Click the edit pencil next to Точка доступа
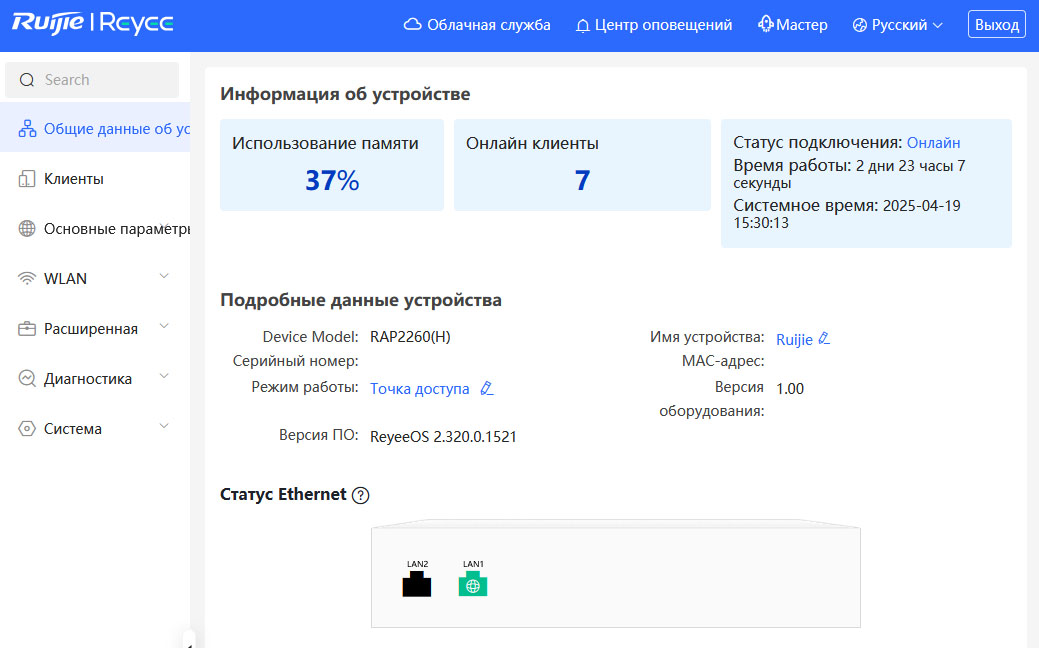Image resolution: width=1039 pixels, height=648 pixels. (487, 388)
